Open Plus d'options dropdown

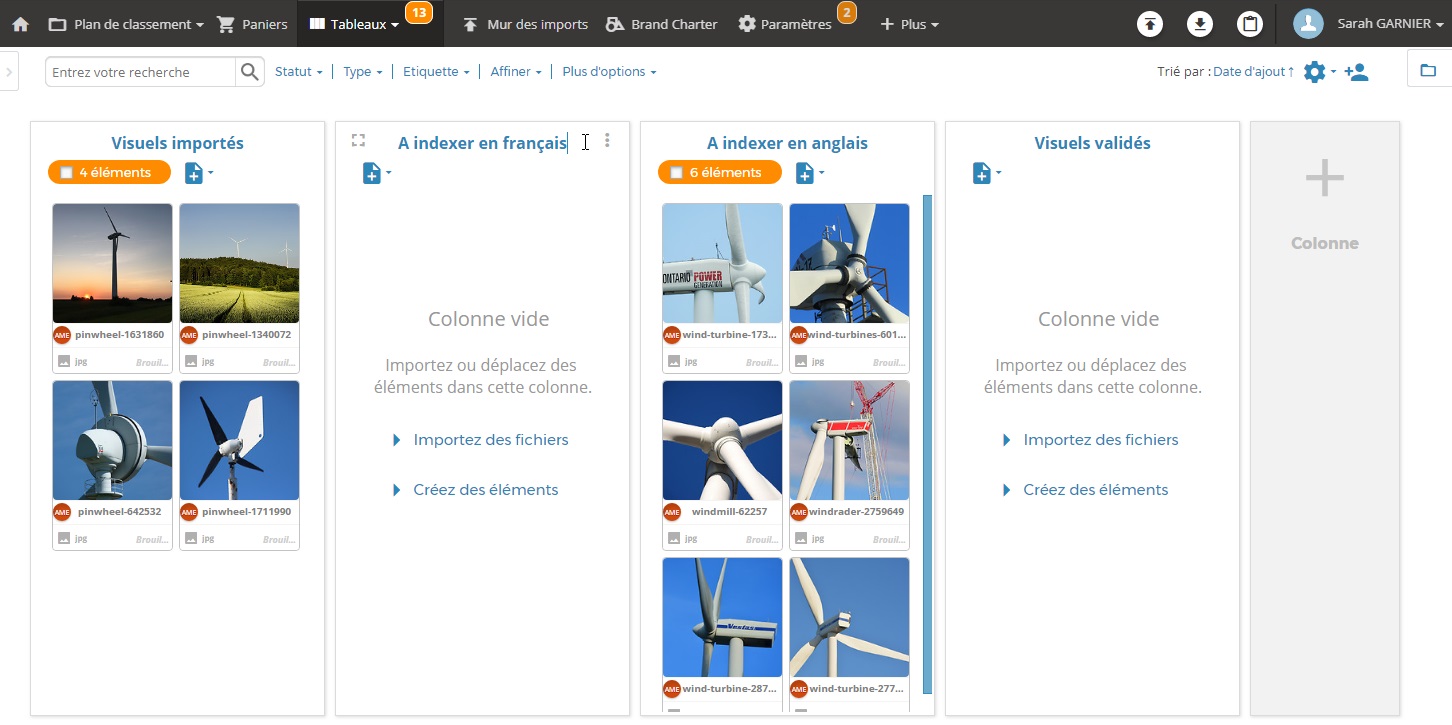click(609, 72)
